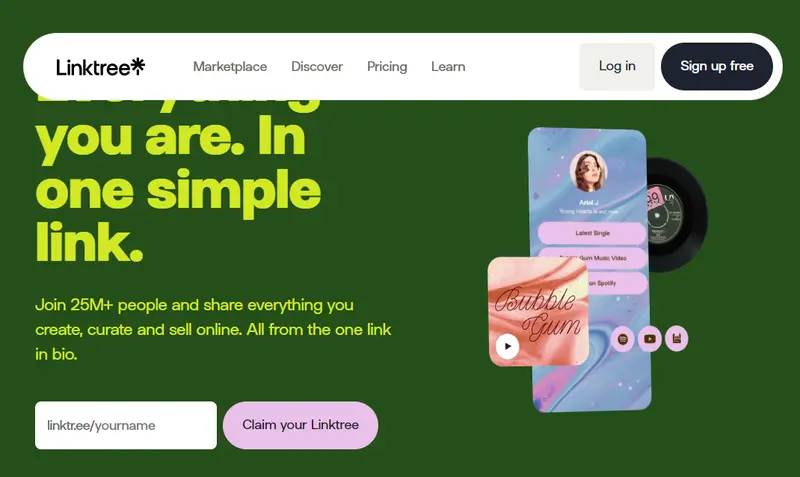This screenshot has width=800, height=477.
Task: Click Claim your Linktree button
Action: tap(301, 425)
